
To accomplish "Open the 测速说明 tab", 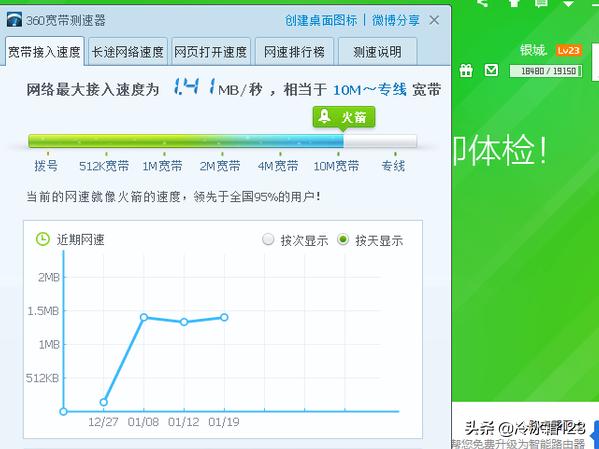I will pos(377,52).
